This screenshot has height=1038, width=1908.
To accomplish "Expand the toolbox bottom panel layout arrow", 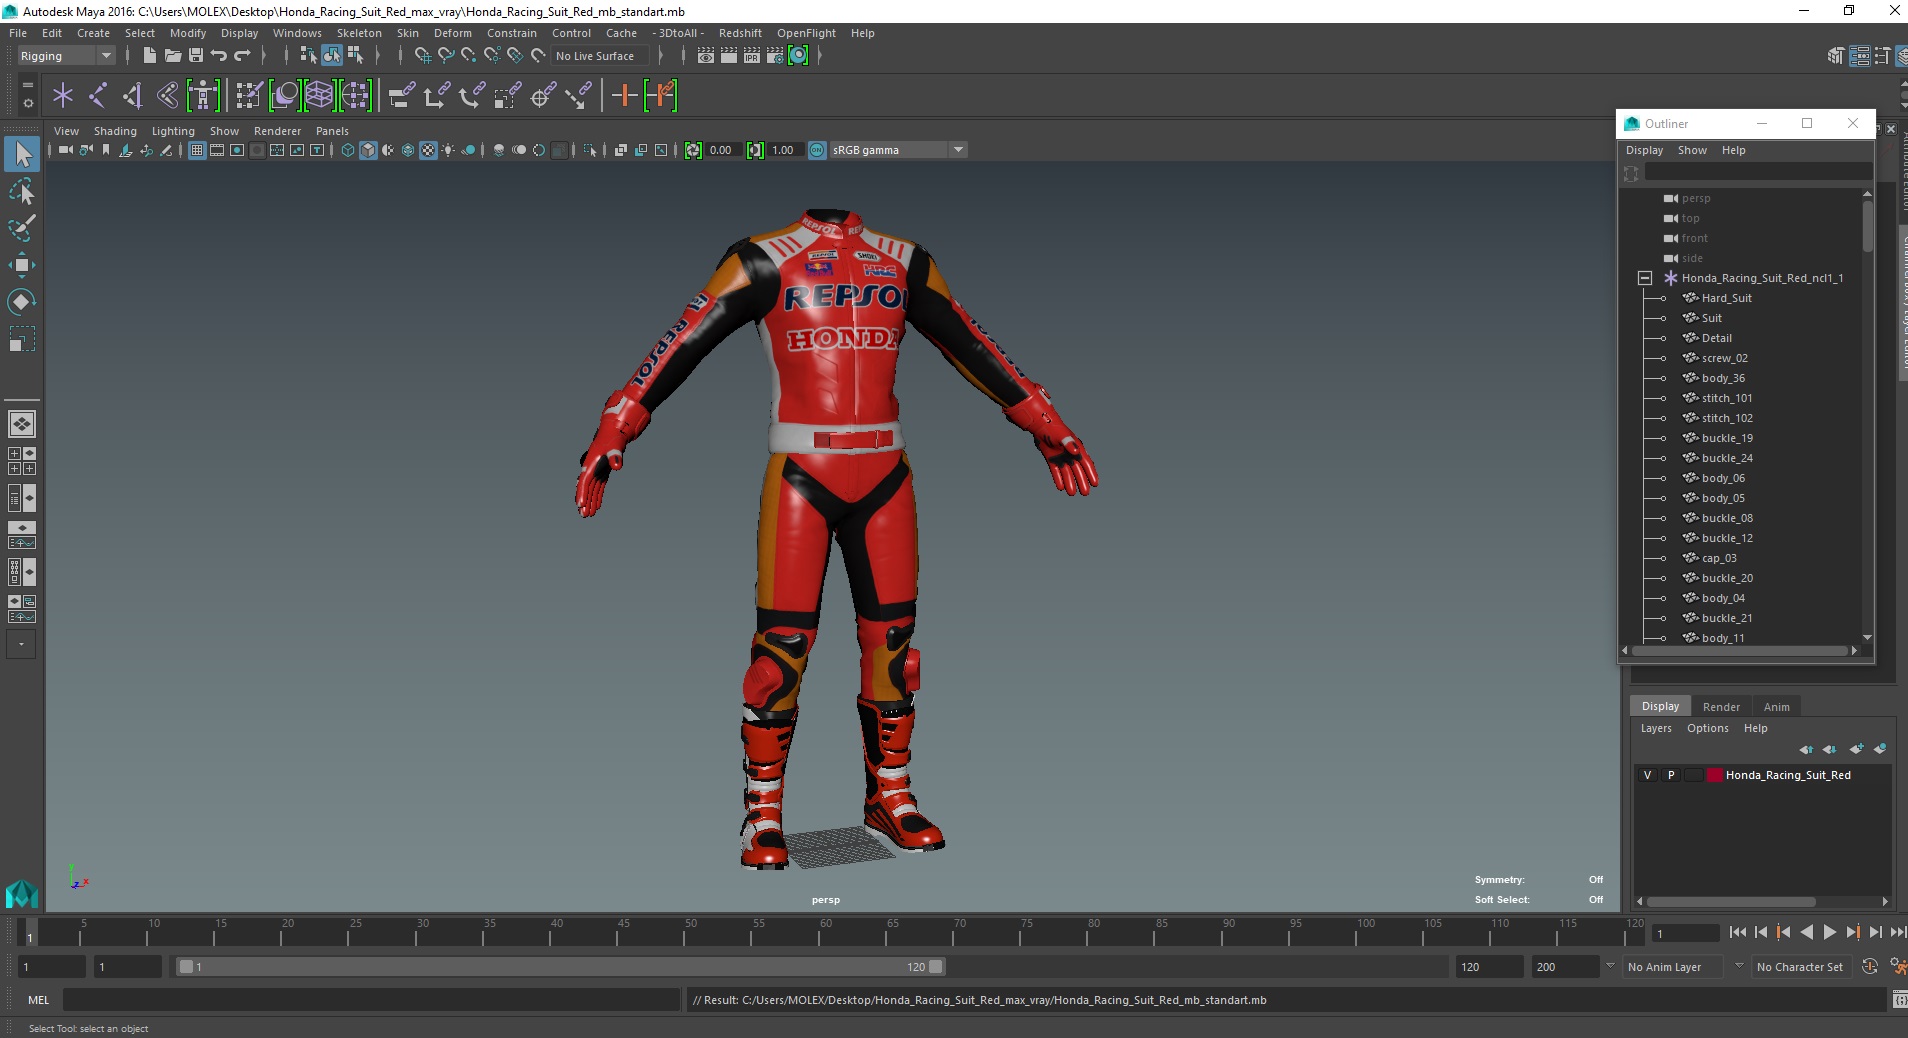I will [x=21, y=644].
